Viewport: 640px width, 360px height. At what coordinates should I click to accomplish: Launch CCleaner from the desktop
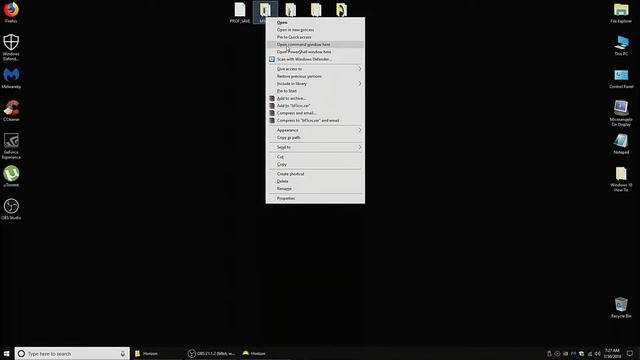(x=11, y=111)
